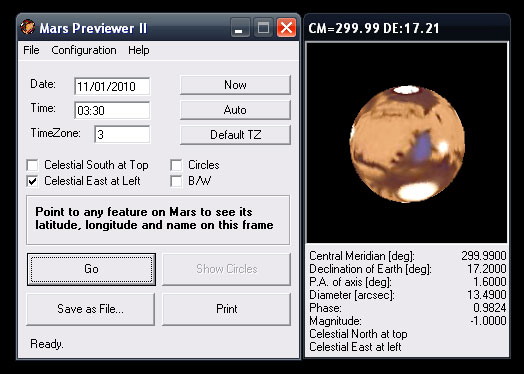
Task: Click the Save as File... button
Action: pyautogui.click(x=90, y=309)
